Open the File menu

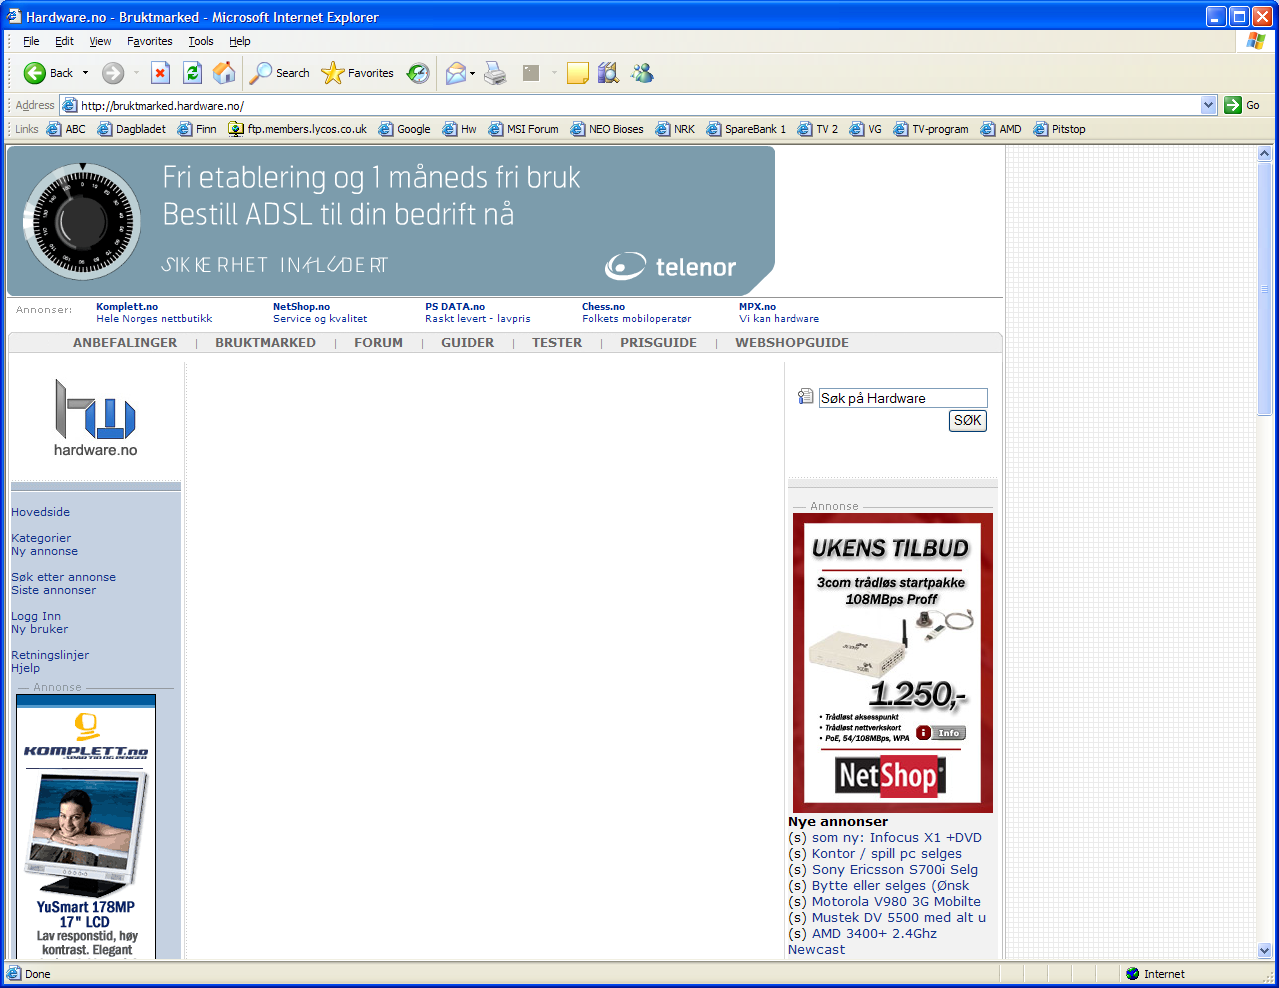(x=31, y=41)
